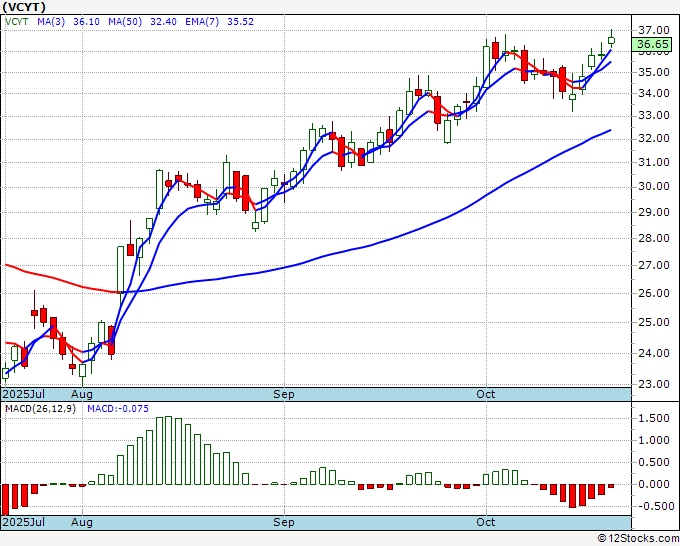Image resolution: width=680 pixels, height=546 pixels.
Task: Click the MACD:-0.075 value label
Action: click(118, 409)
